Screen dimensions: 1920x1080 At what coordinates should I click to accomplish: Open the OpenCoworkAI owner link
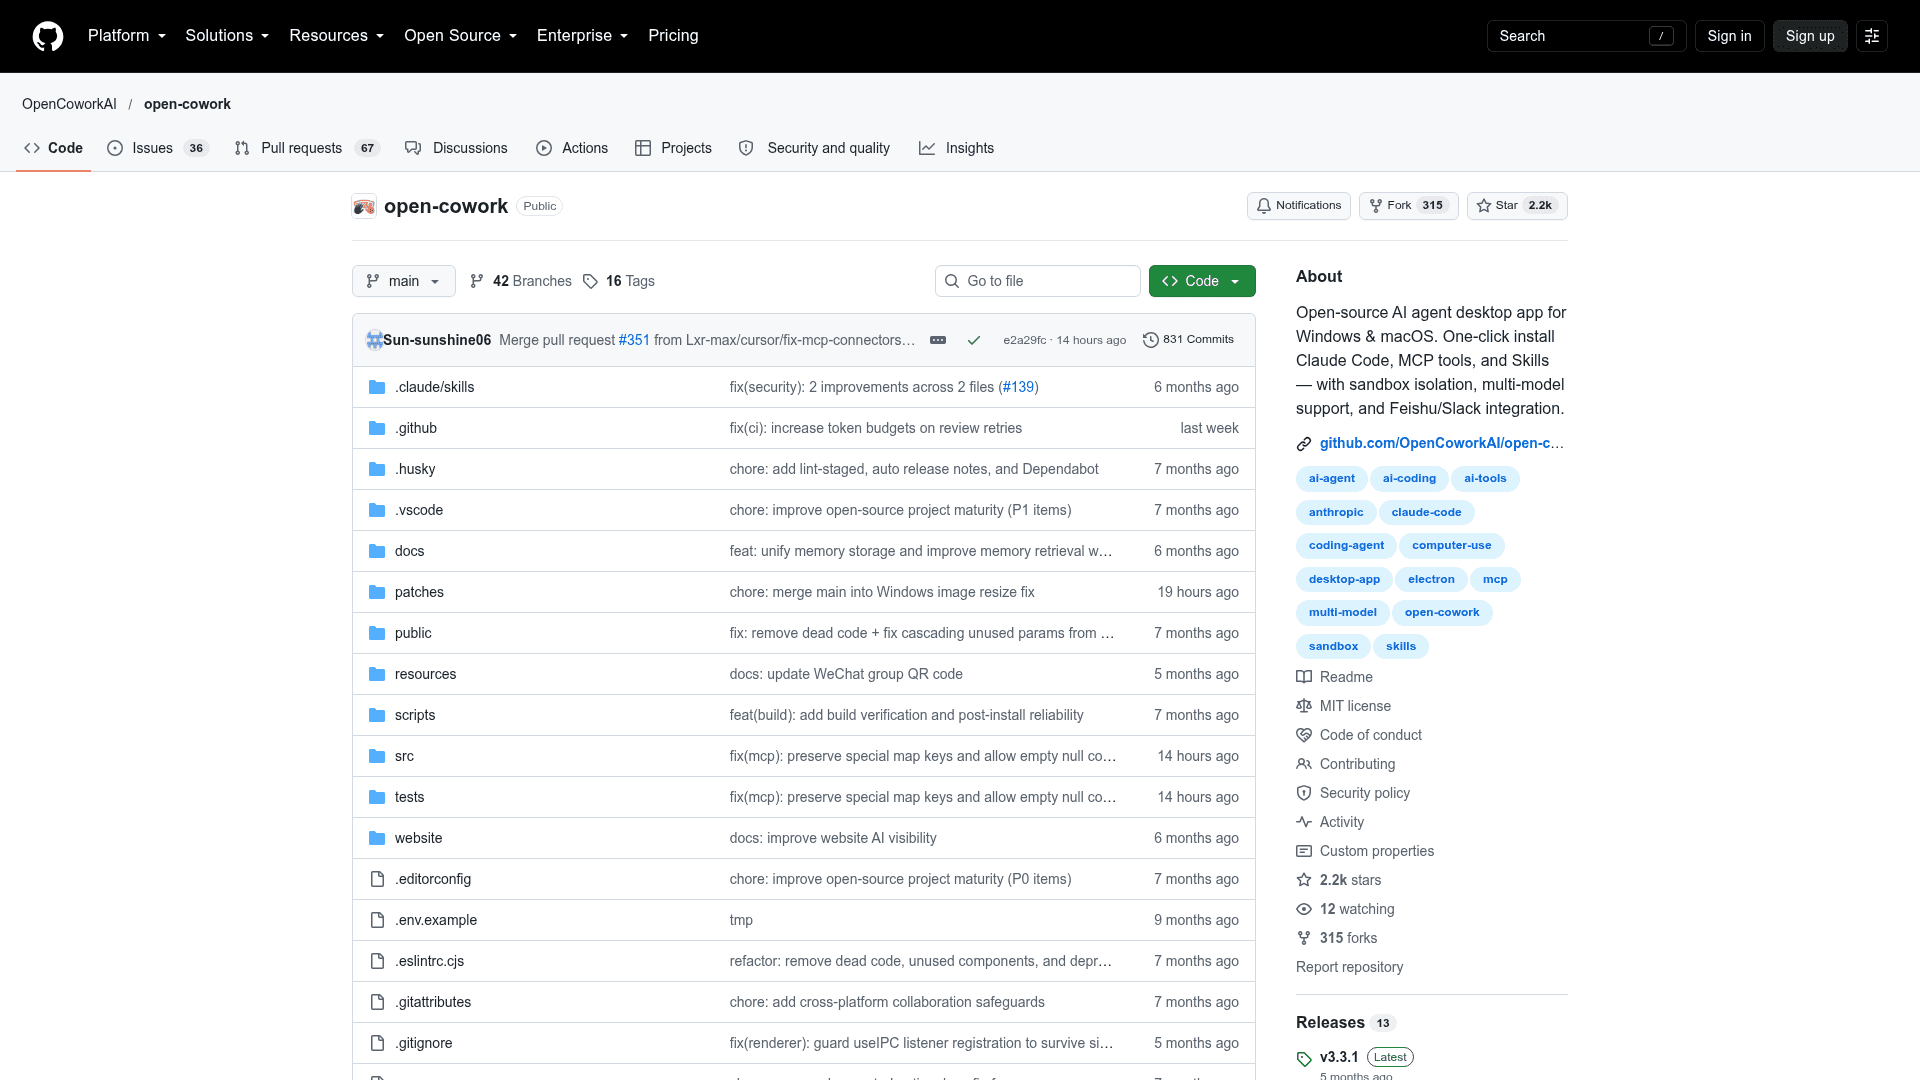[69, 104]
